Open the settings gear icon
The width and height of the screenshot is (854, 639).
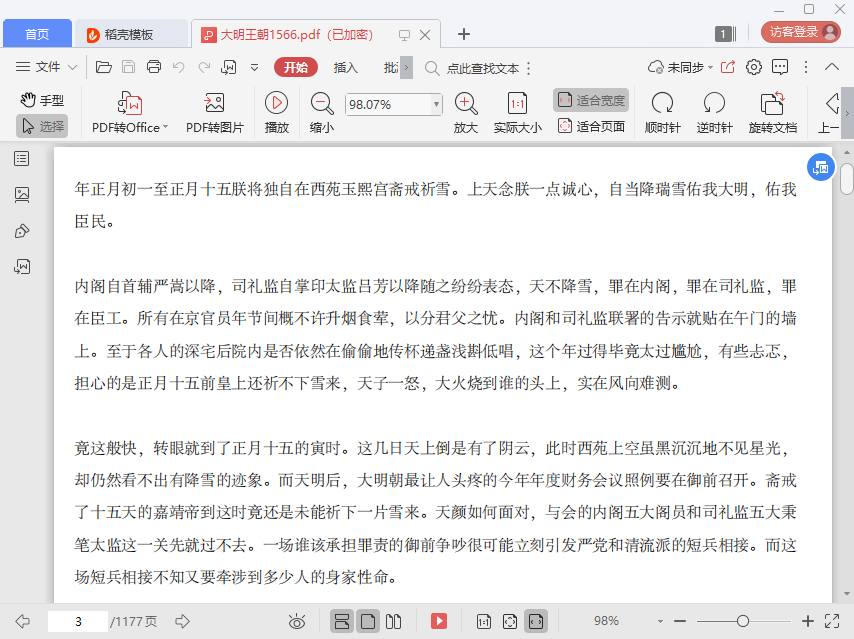tap(754, 67)
